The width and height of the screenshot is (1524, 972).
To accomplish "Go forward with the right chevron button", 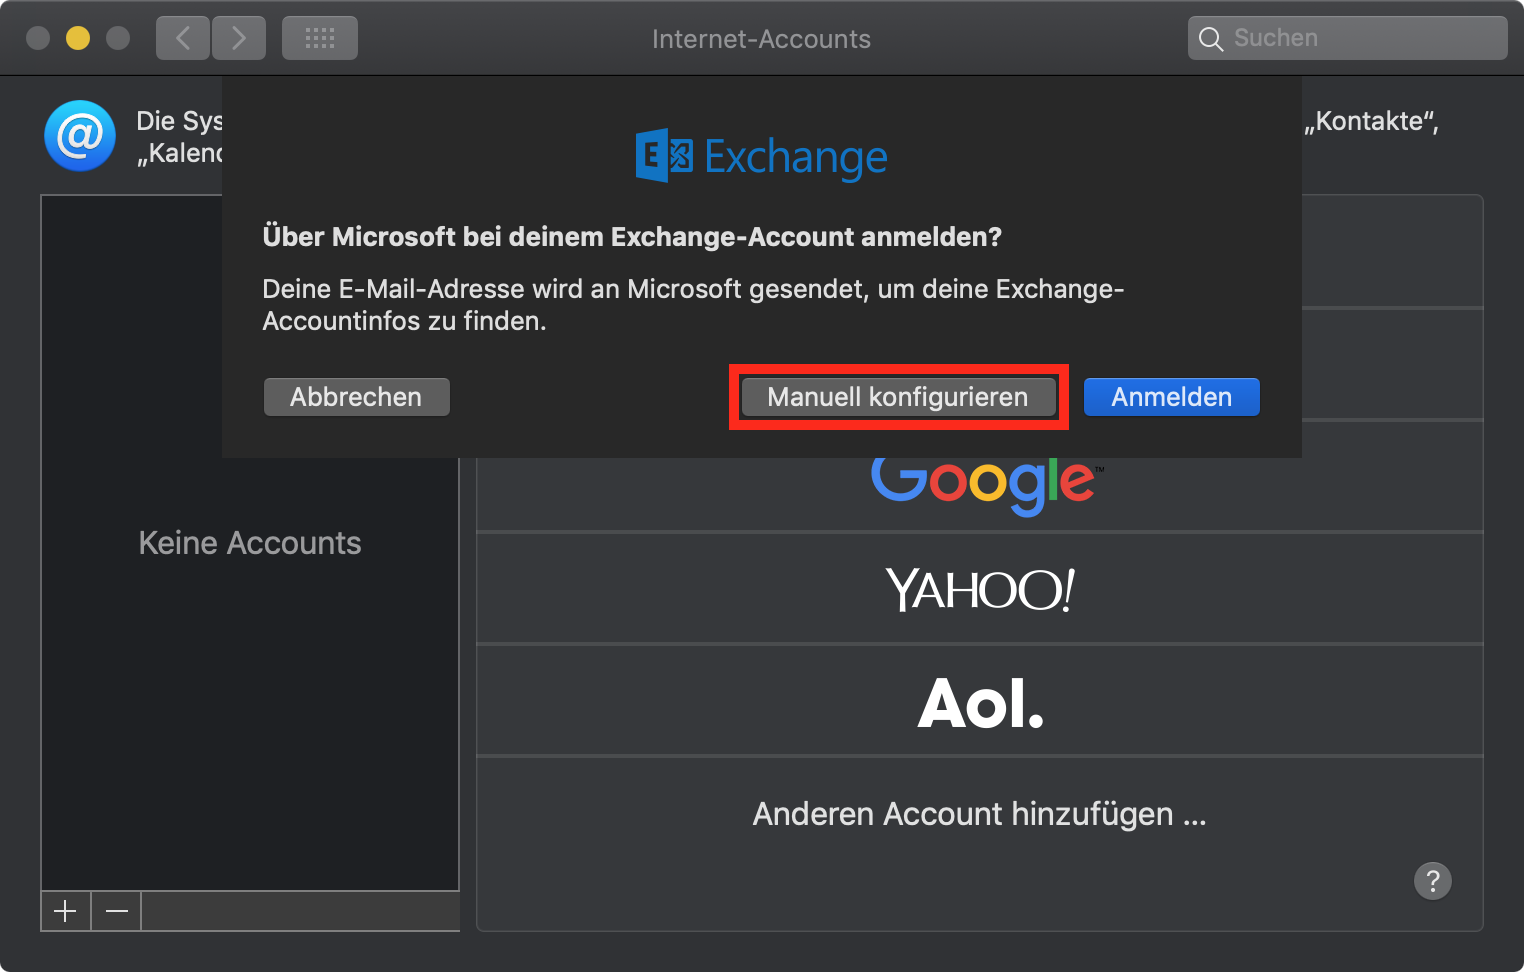I will pyautogui.click(x=239, y=38).
